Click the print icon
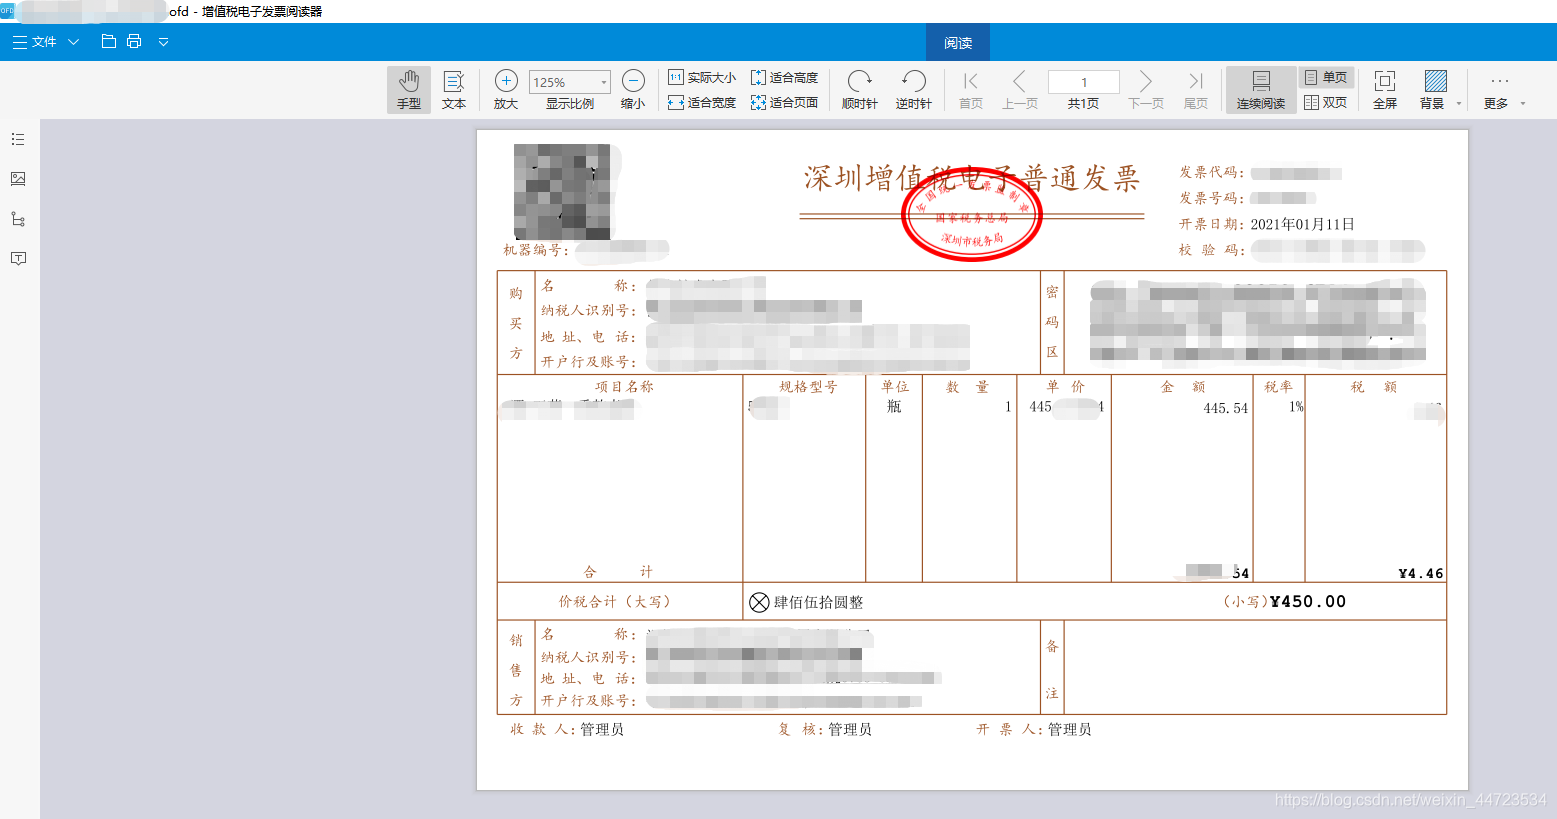Screen dimensions: 1557x819 click(134, 41)
